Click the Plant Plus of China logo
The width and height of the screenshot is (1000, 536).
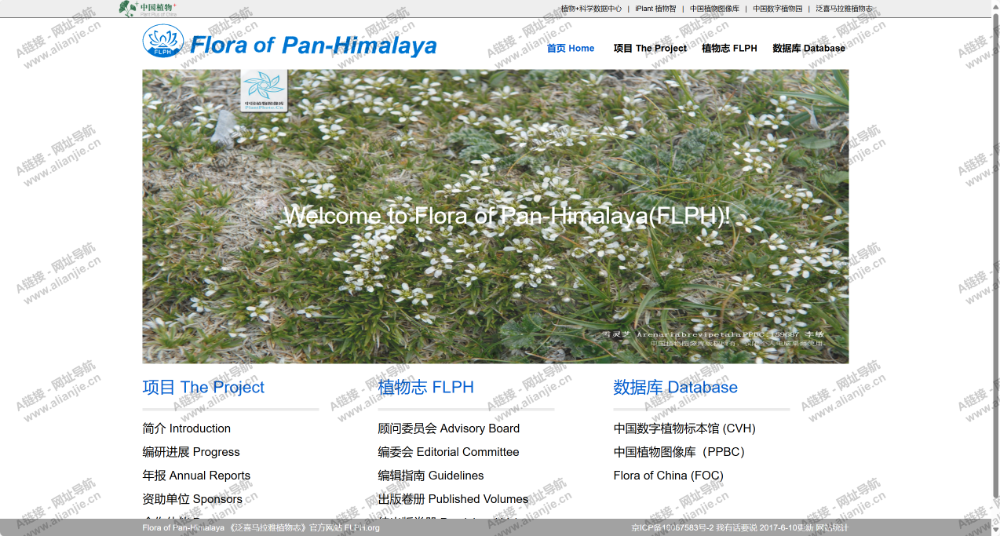coord(147,8)
